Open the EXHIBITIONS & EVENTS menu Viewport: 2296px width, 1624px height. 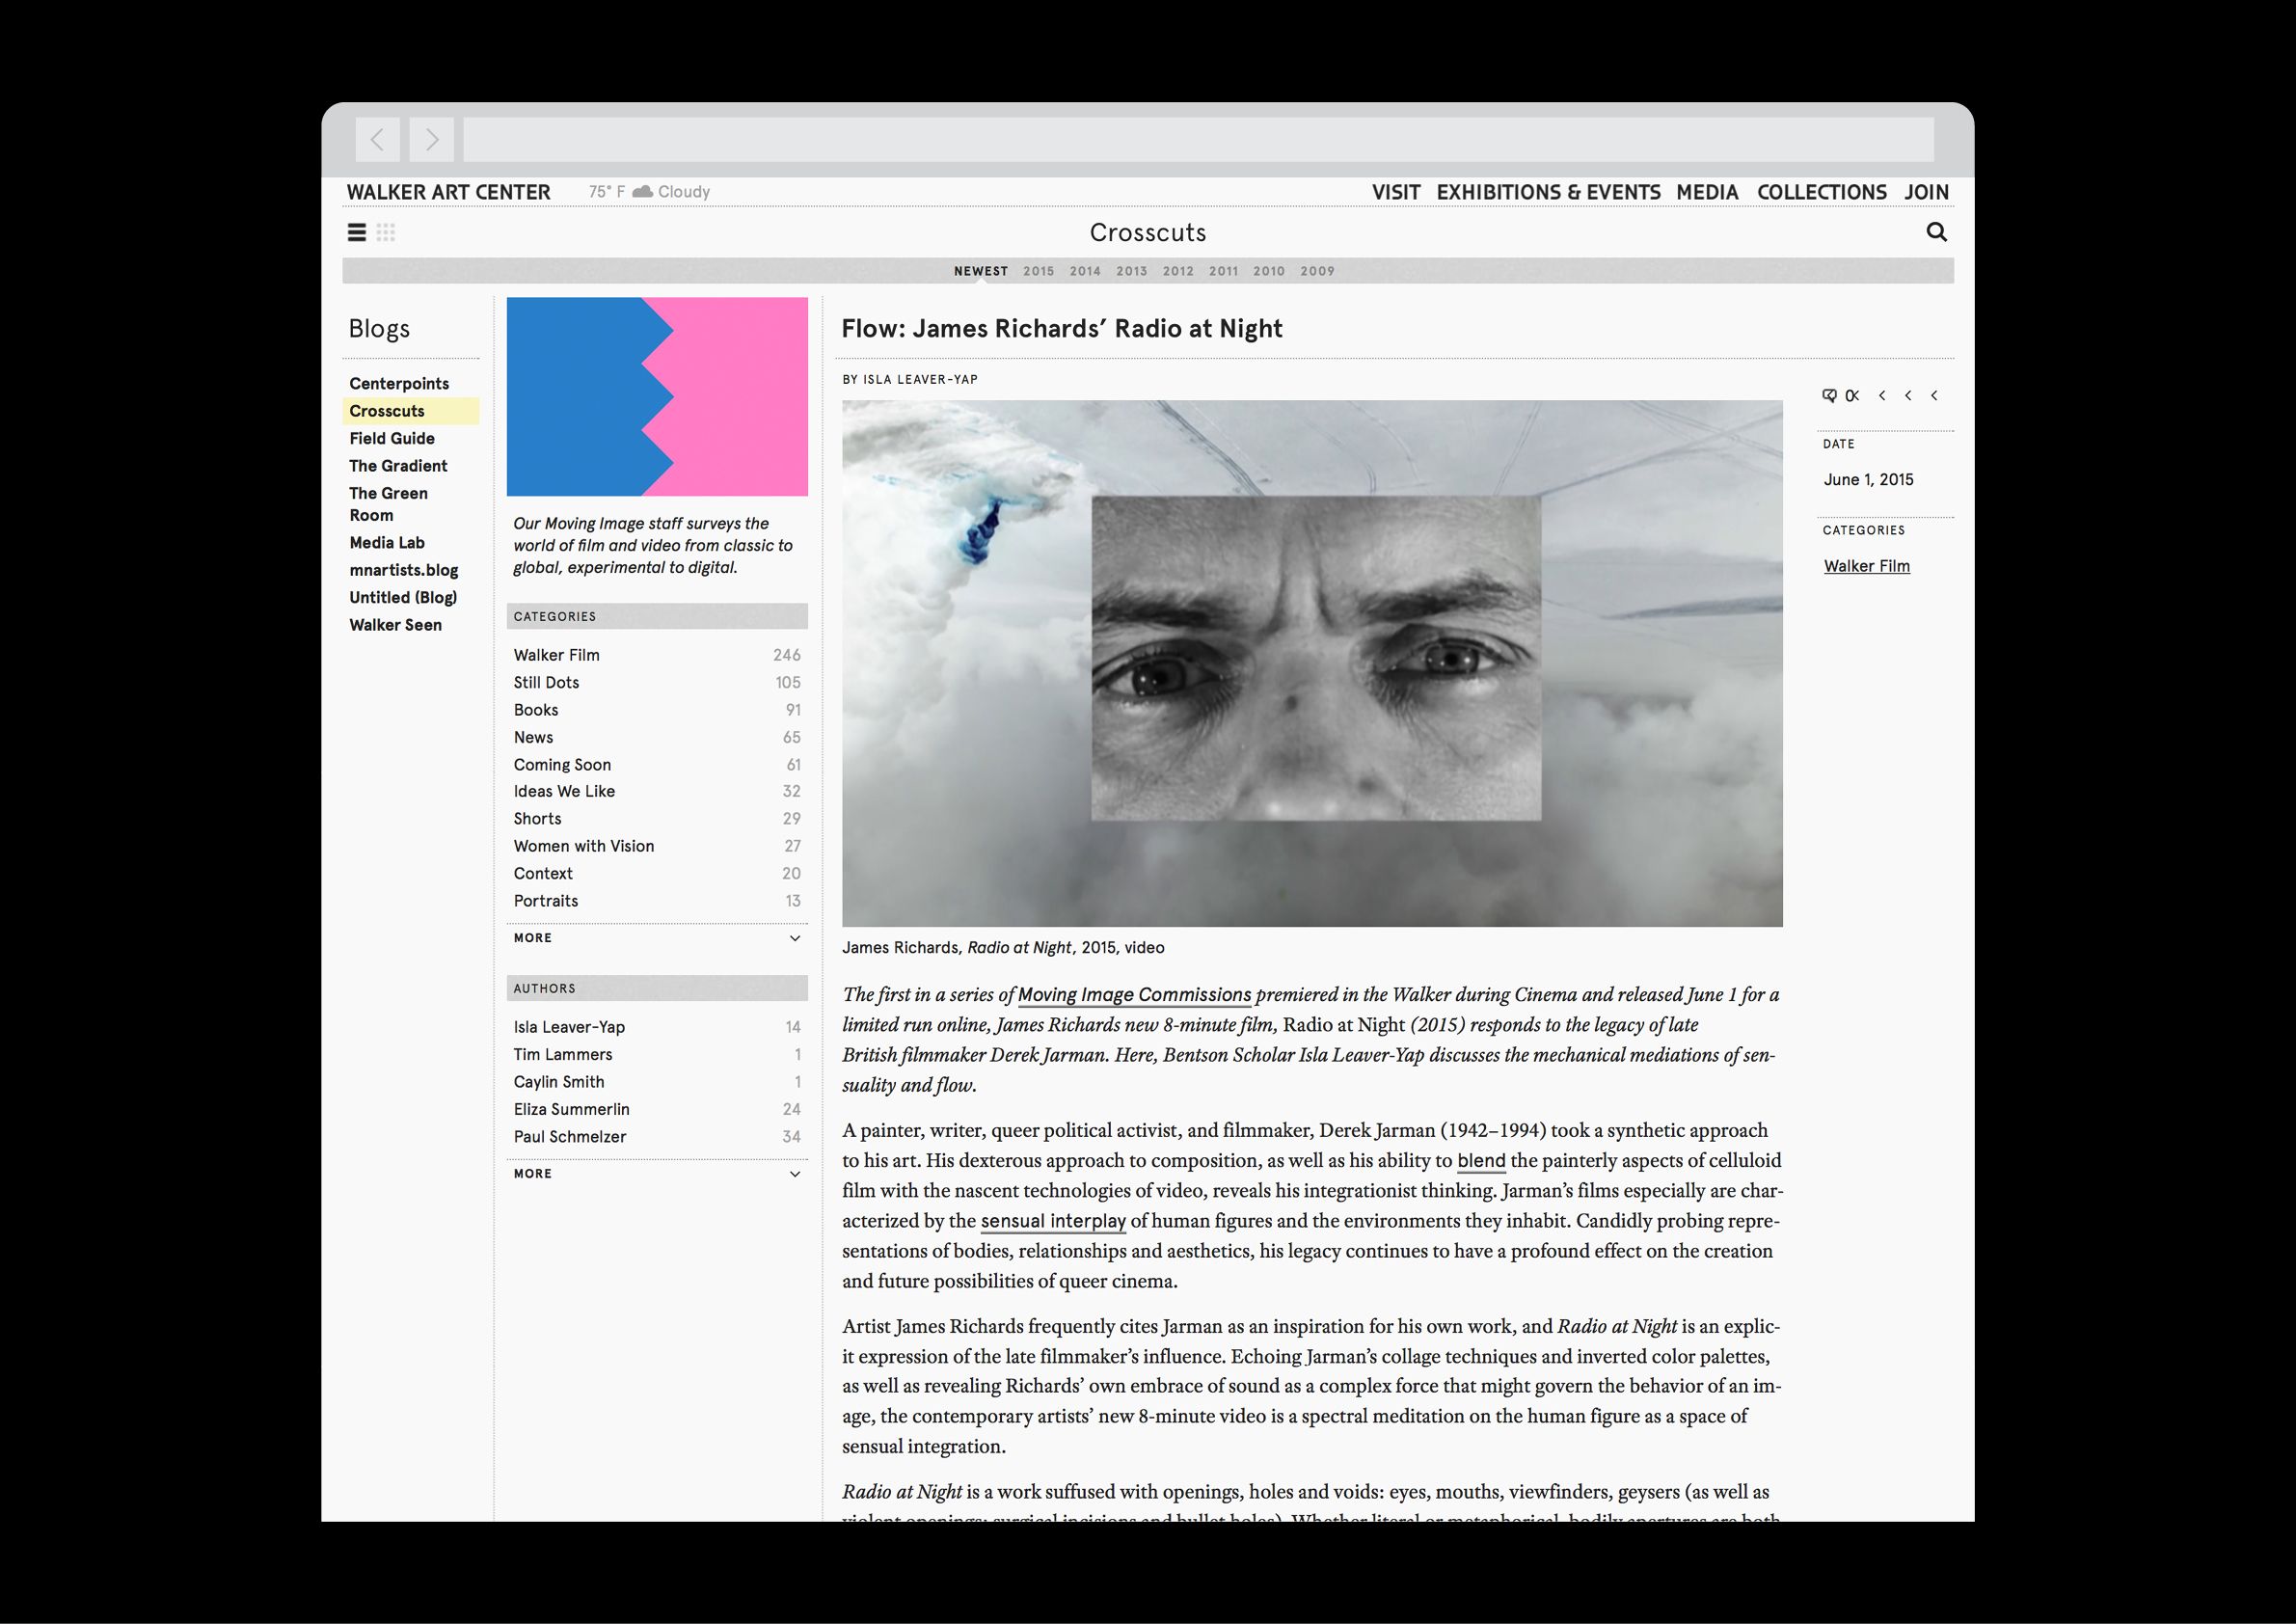[1548, 192]
